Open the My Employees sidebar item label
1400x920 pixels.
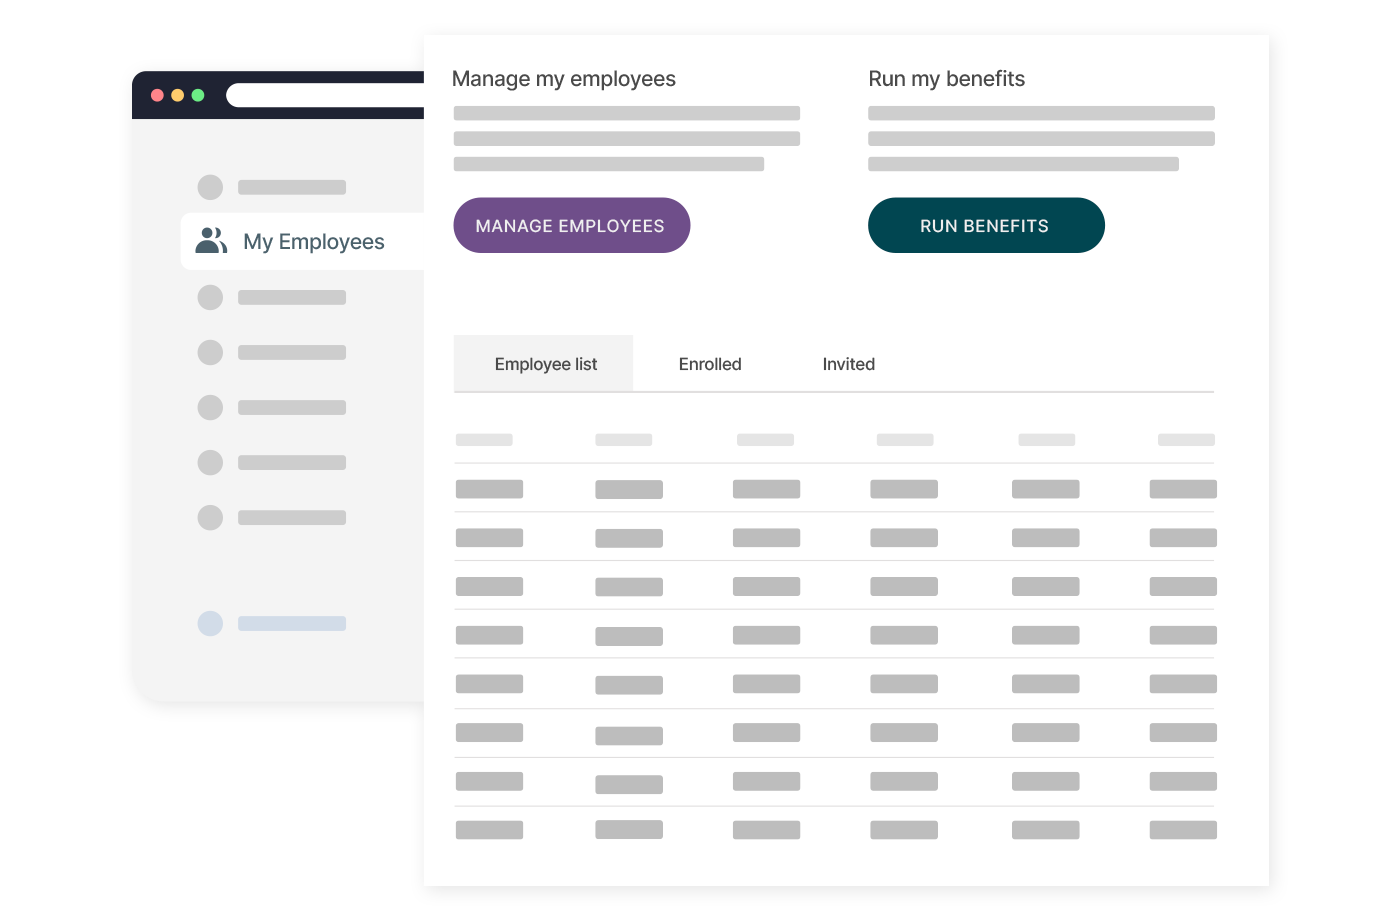(x=313, y=242)
